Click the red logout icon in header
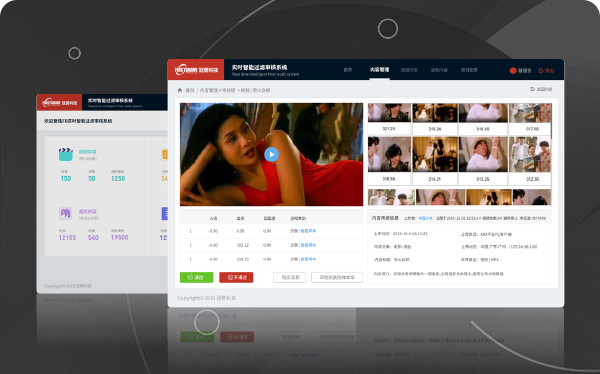This screenshot has width=600, height=374. [x=541, y=70]
